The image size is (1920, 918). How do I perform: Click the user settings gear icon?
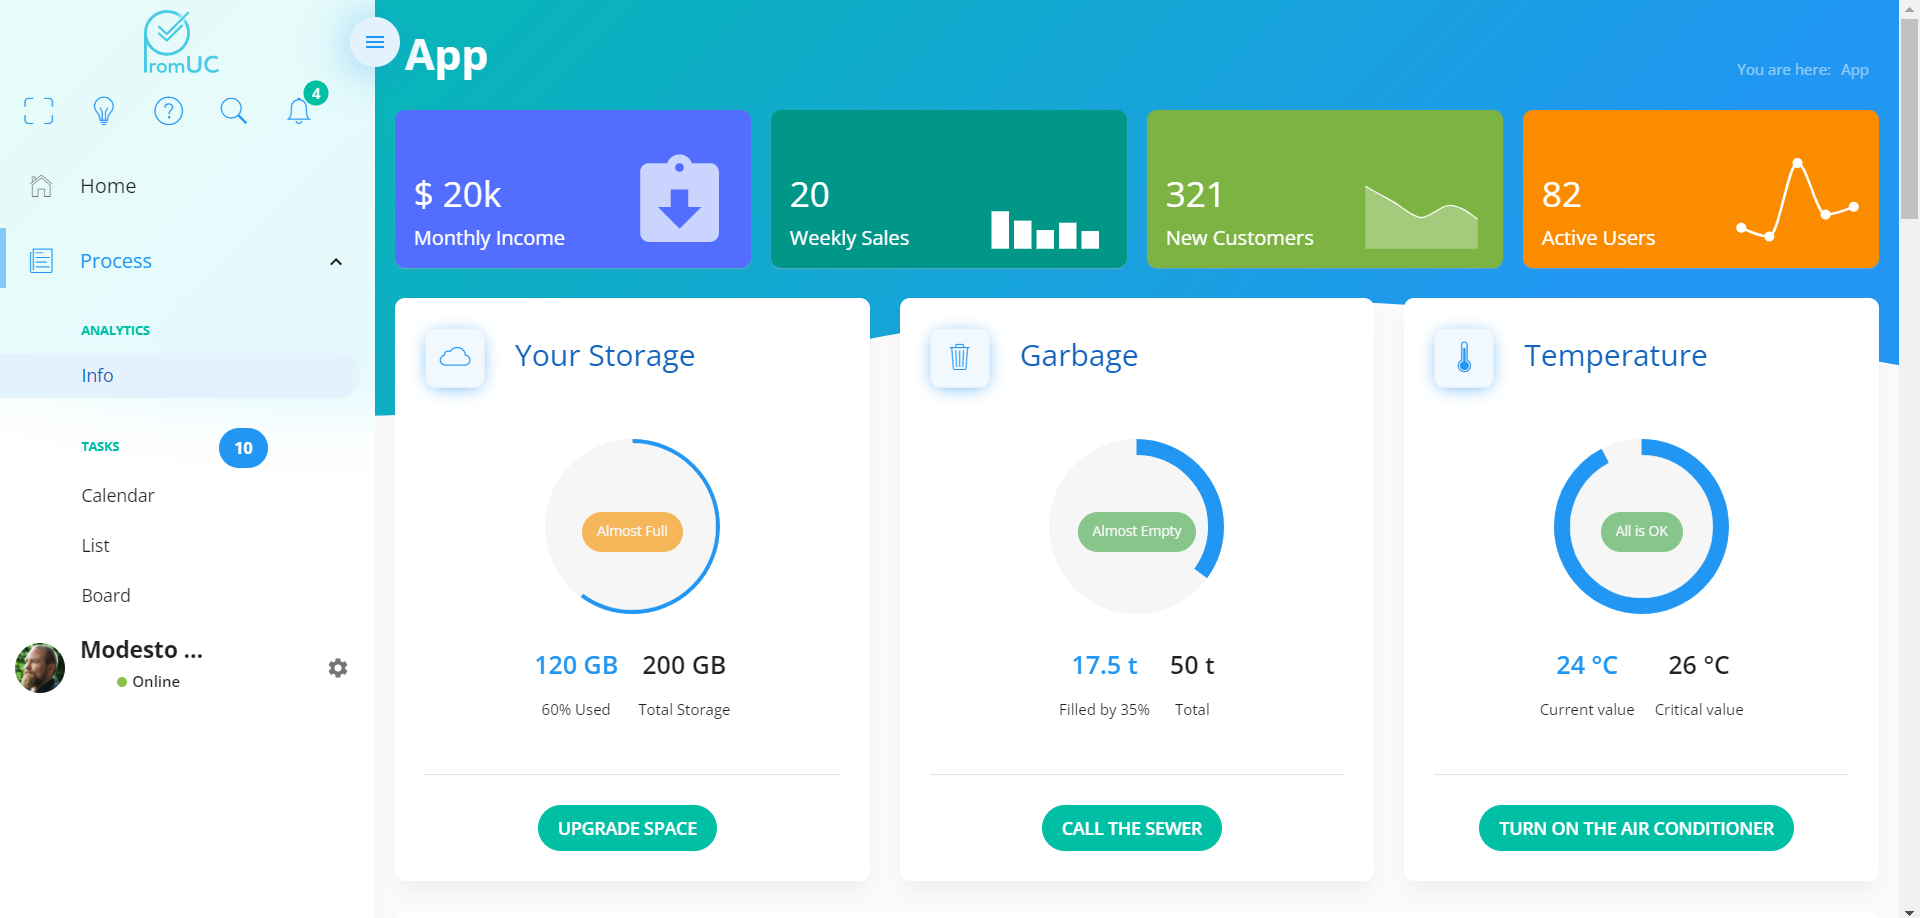click(x=338, y=668)
